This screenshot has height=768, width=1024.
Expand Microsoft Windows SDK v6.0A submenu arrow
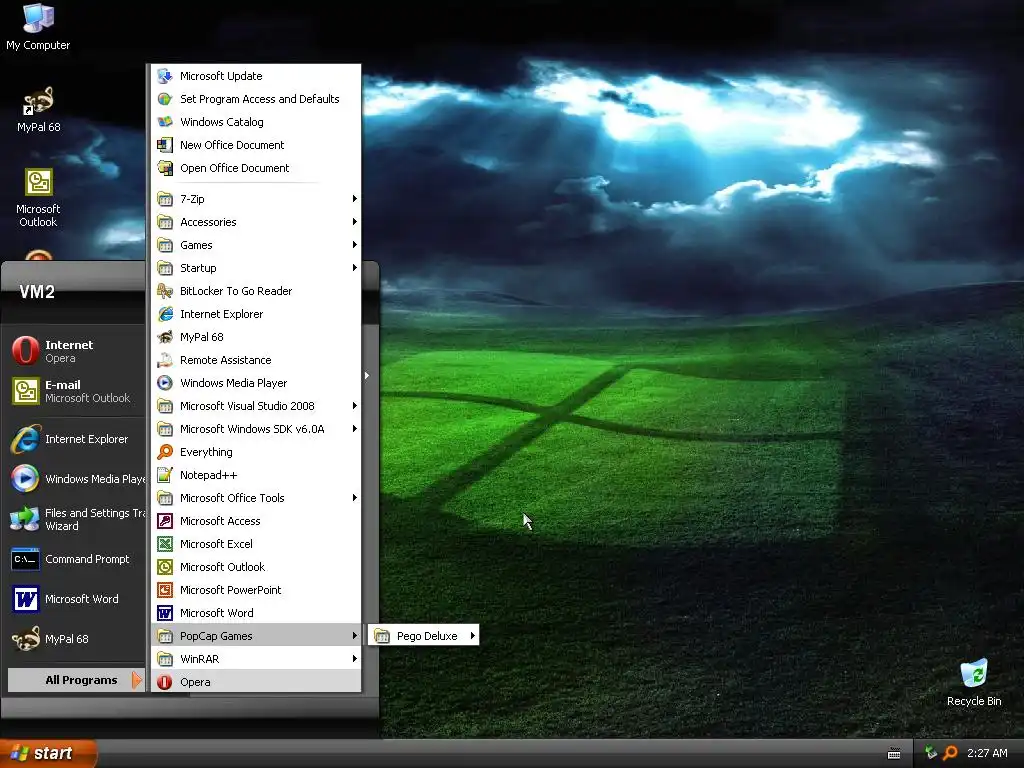click(x=355, y=428)
